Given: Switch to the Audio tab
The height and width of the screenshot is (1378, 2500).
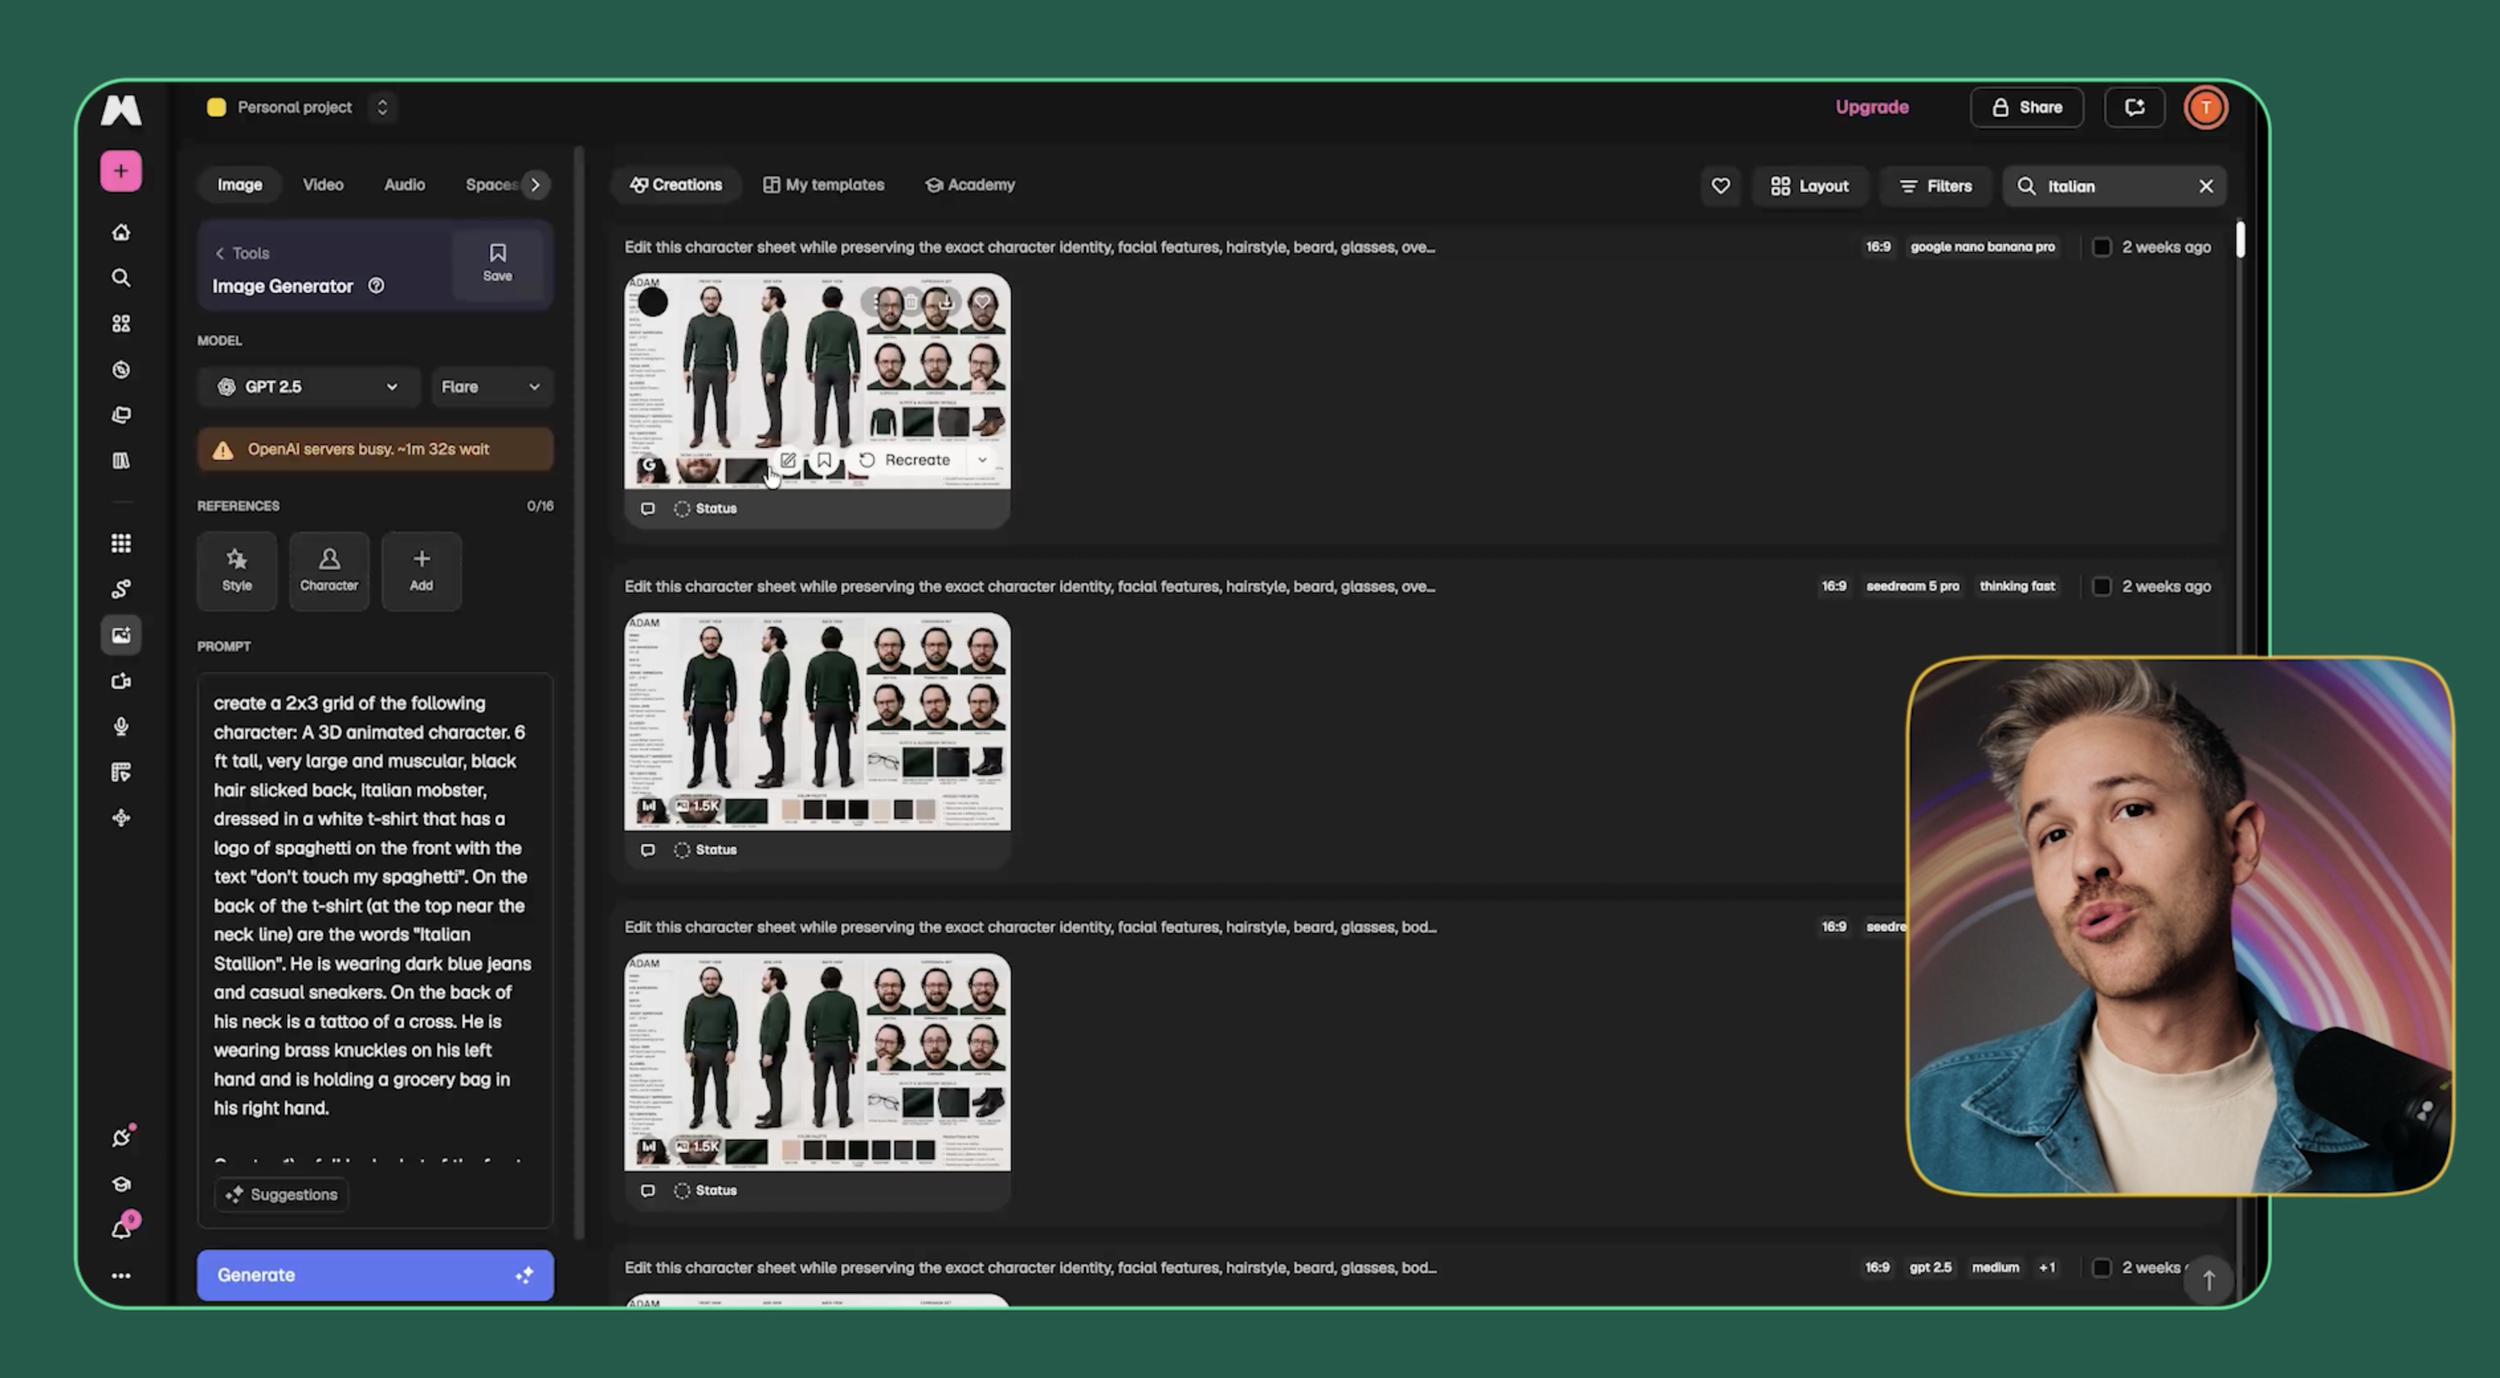Looking at the screenshot, I should 405,185.
